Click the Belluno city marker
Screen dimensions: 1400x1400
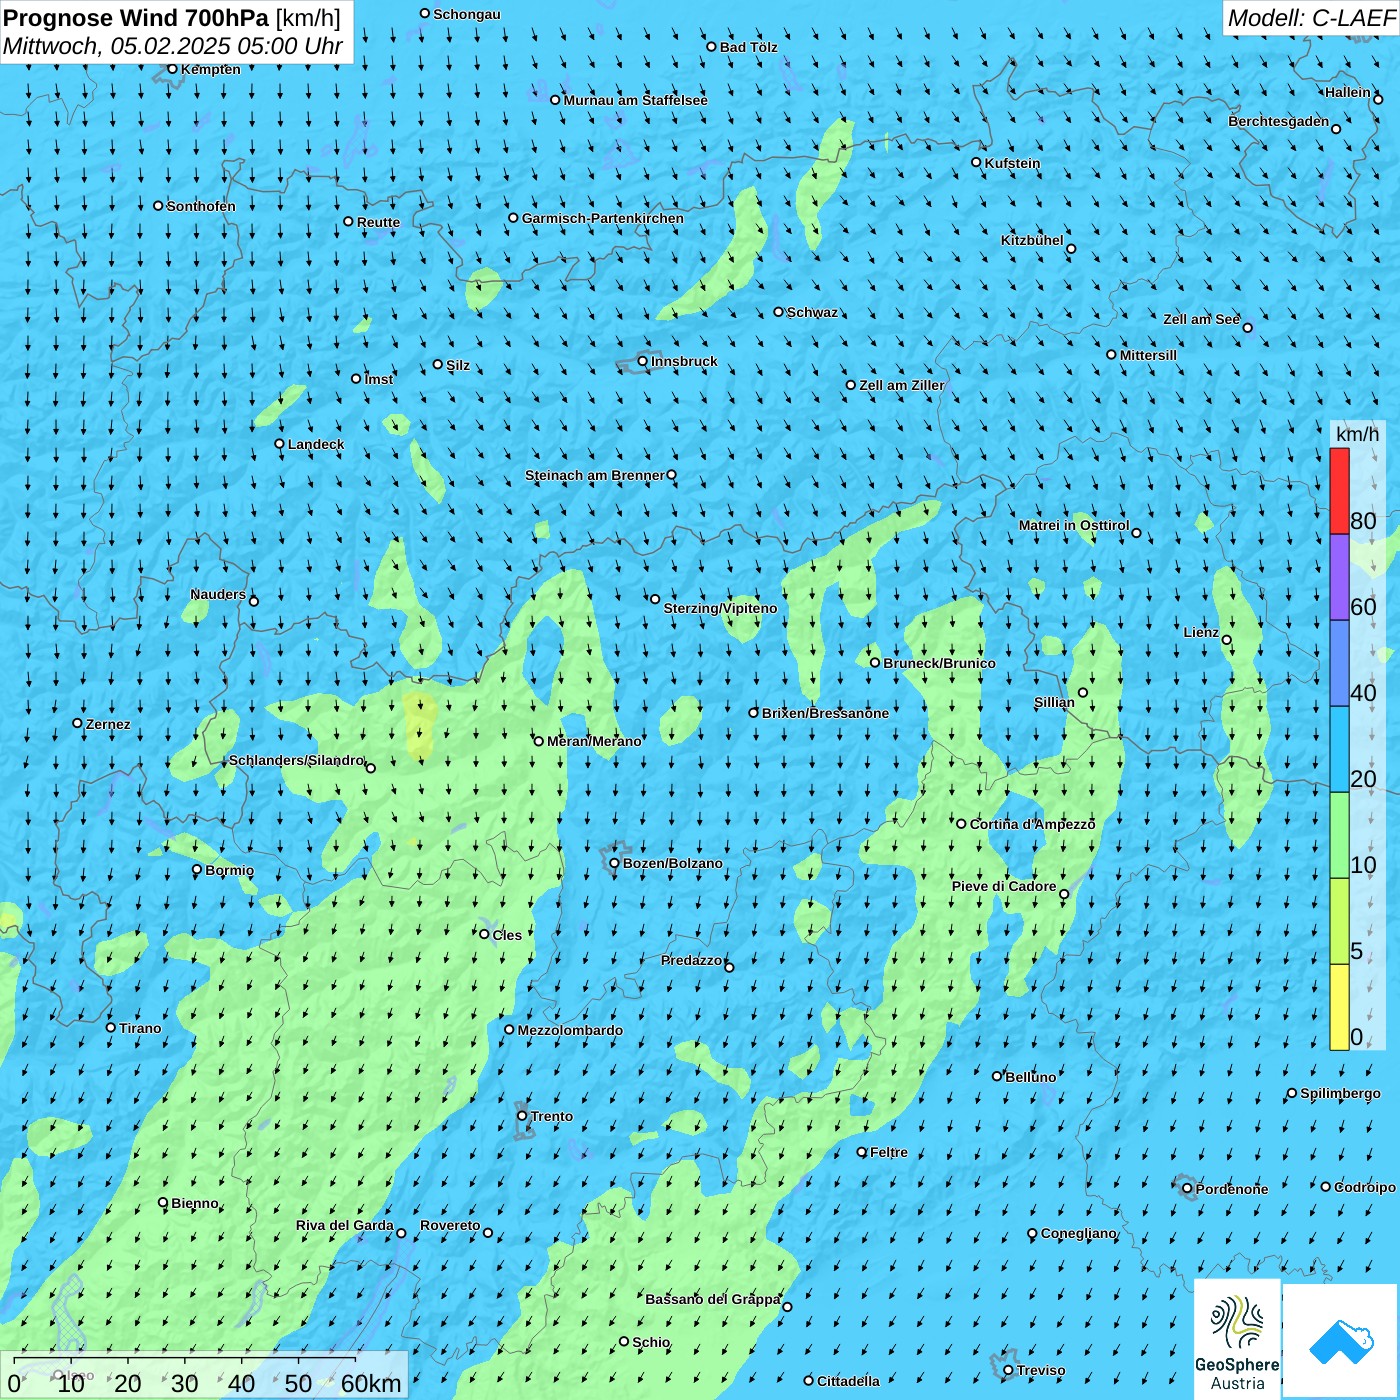point(997,1076)
